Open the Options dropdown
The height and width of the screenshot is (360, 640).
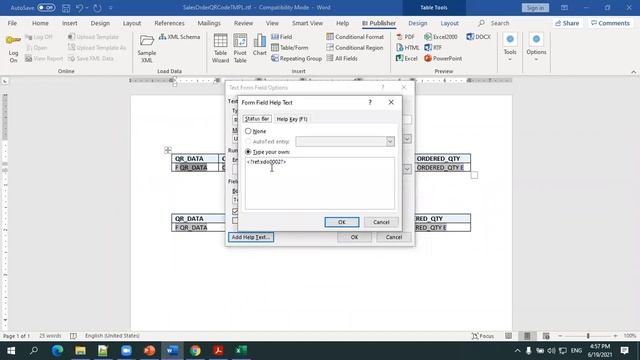[x=536, y=48]
